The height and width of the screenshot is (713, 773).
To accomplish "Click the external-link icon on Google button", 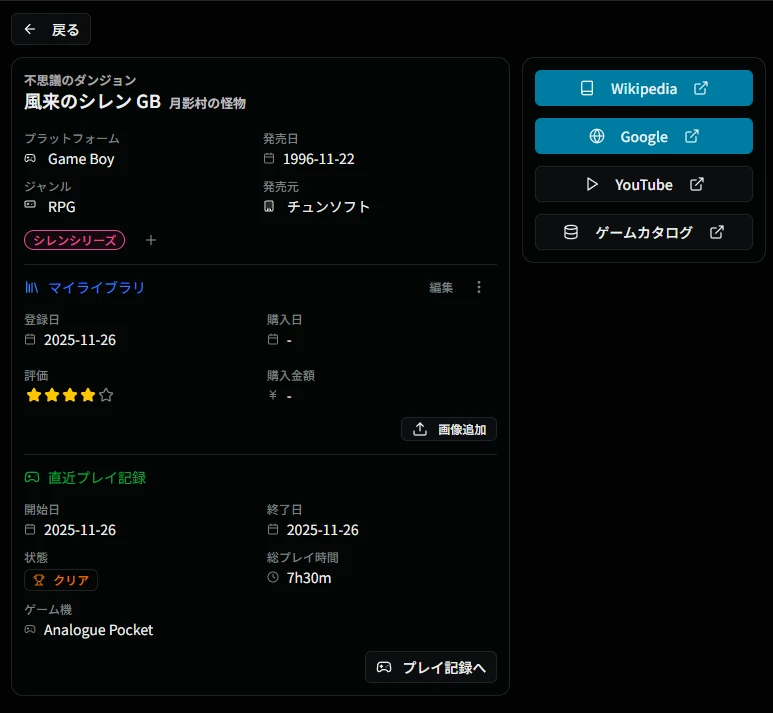I will [x=692, y=136].
